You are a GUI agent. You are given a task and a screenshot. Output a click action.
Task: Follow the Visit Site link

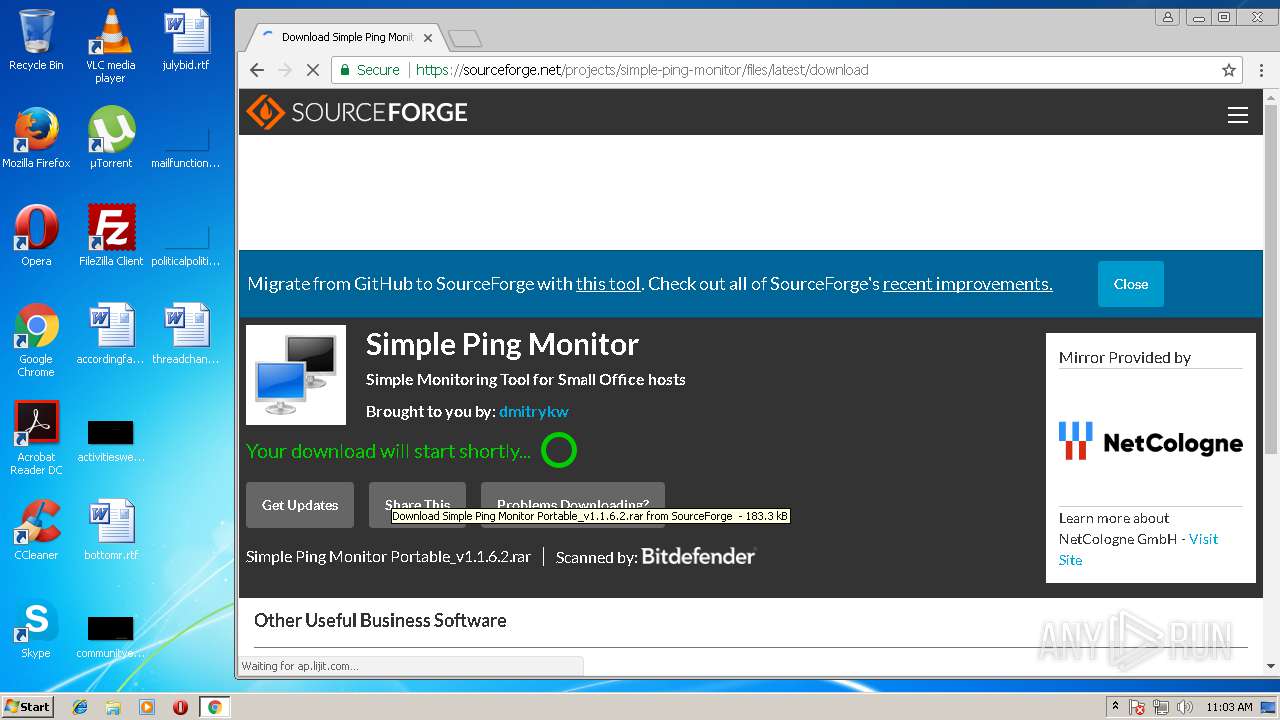[x=1139, y=549]
